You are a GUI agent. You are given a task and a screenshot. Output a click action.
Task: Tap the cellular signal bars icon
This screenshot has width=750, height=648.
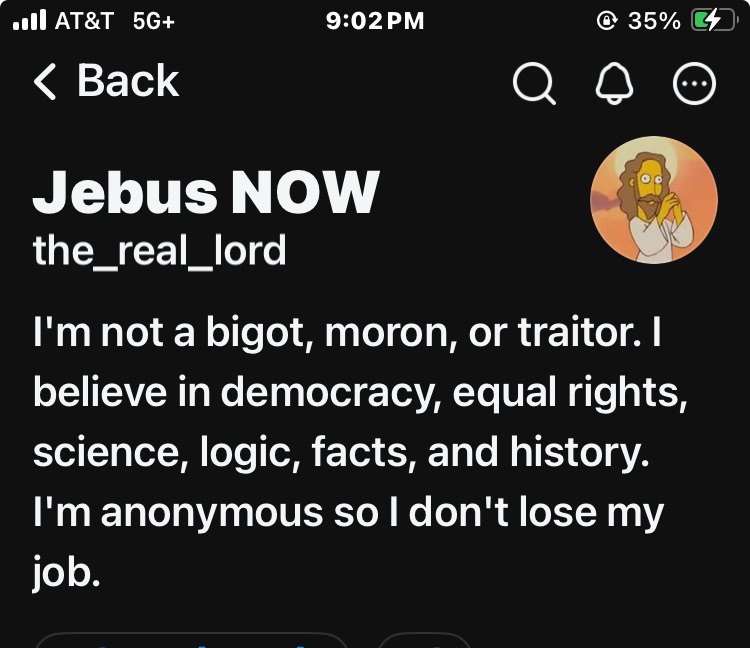coord(29,20)
